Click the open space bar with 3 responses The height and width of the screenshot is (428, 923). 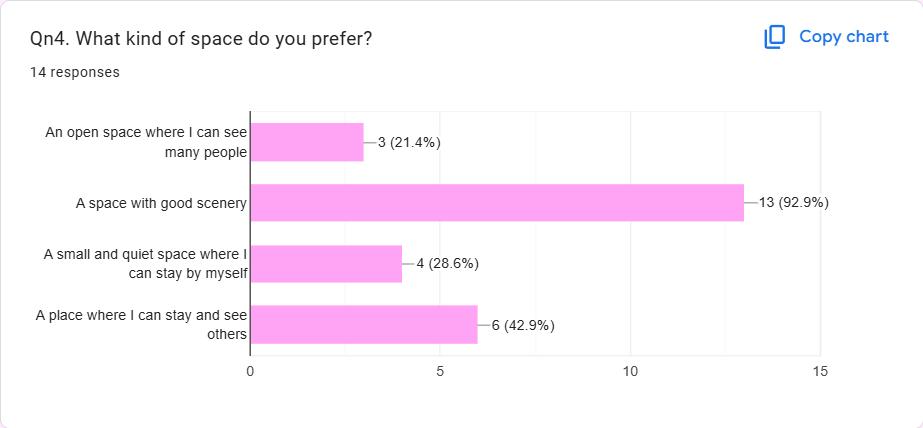point(307,142)
